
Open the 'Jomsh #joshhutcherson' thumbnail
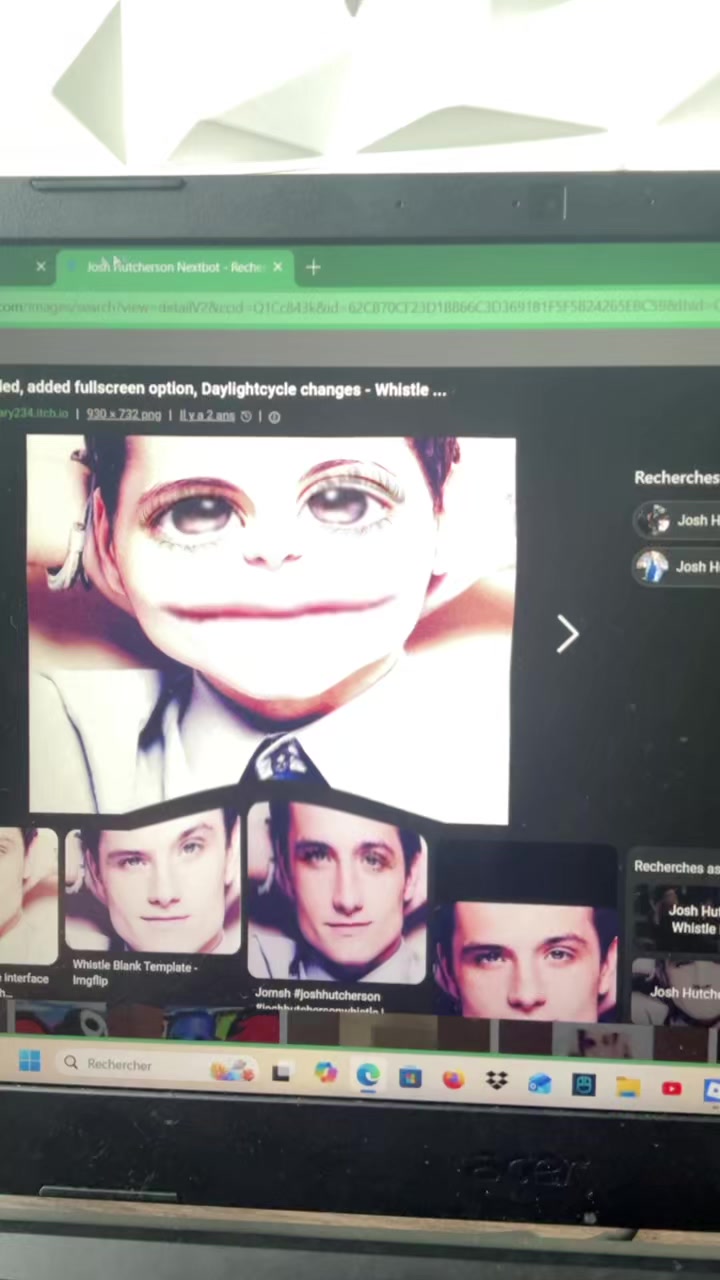337,893
